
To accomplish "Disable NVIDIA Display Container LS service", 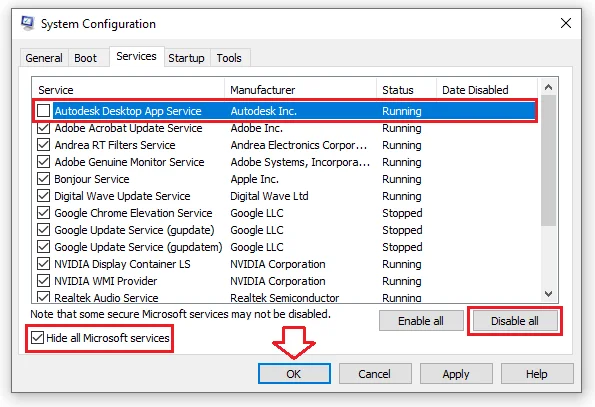I will click(43, 264).
